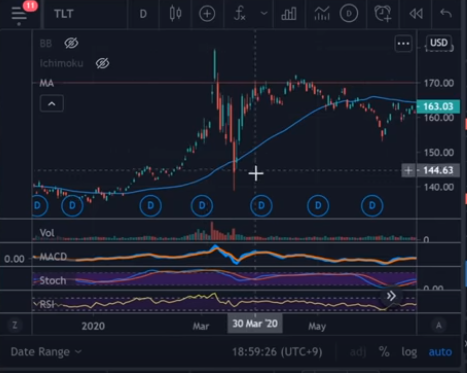Select the RSI indicator label
Image resolution: width=467 pixels, height=373 pixels.
(47, 304)
